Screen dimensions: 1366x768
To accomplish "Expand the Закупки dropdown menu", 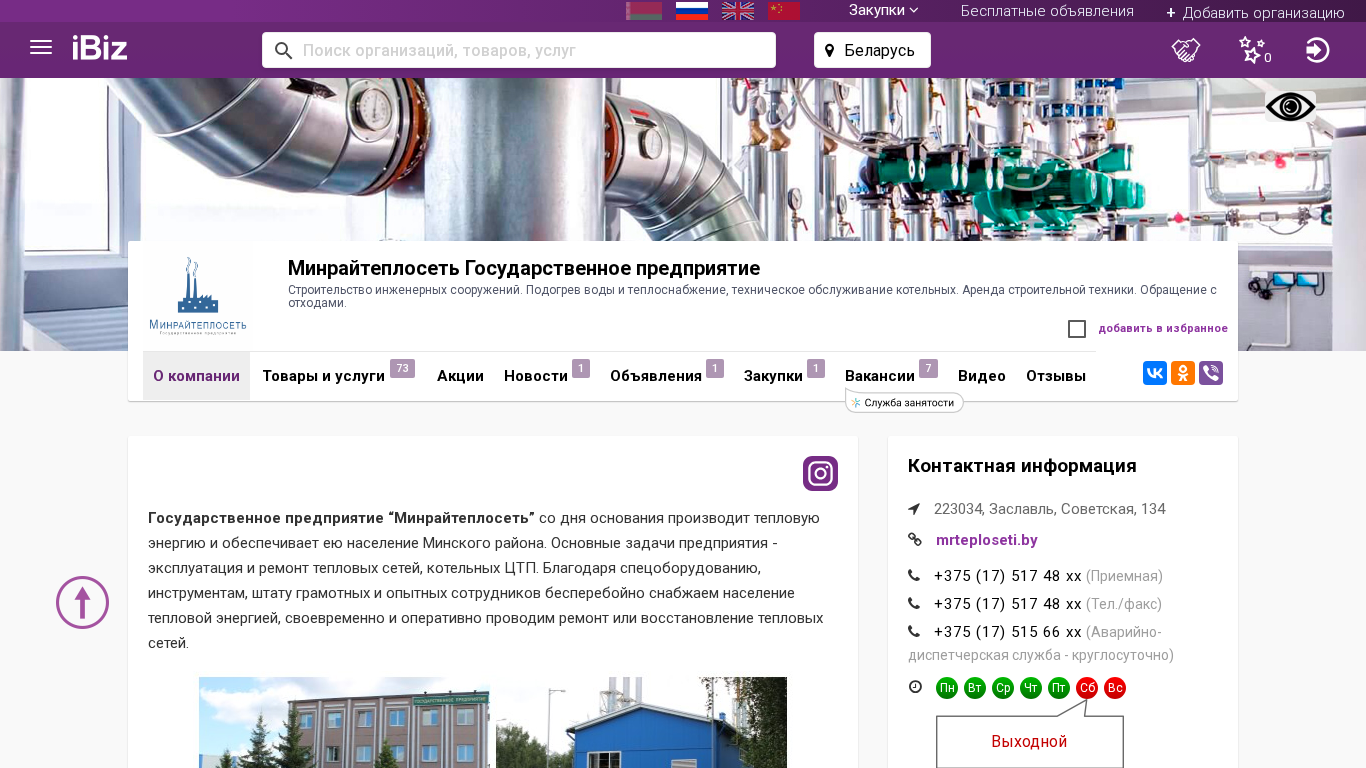I will tap(884, 11).
